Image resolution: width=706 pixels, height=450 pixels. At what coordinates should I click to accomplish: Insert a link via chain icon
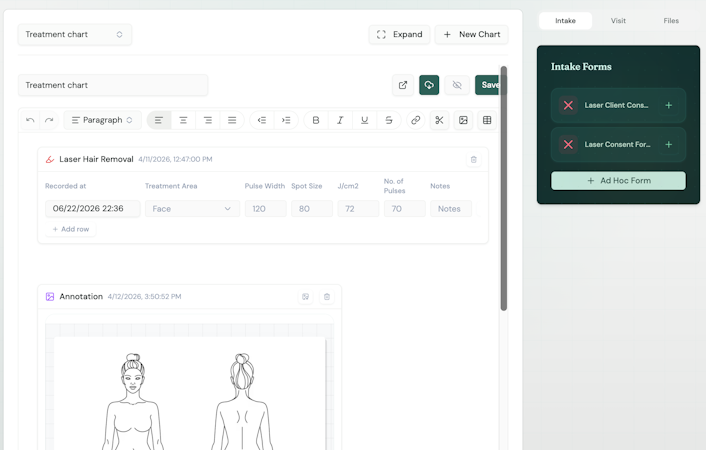coord(416,120)
